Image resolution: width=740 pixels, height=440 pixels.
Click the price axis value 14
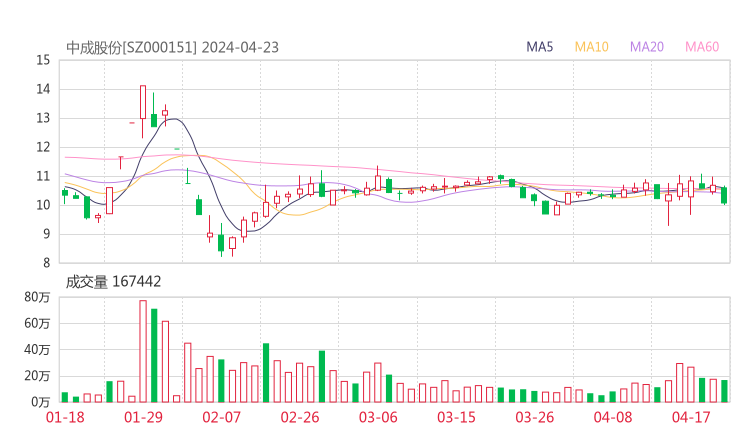[x=43, y=89]
